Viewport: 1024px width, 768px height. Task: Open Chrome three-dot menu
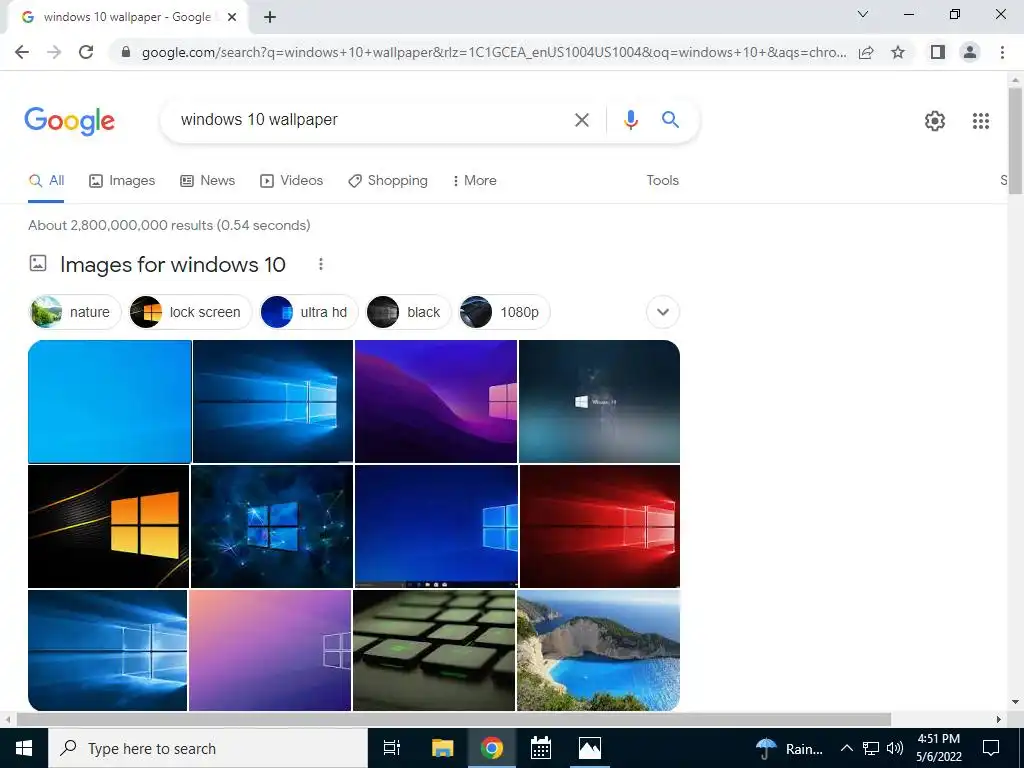1002,52
